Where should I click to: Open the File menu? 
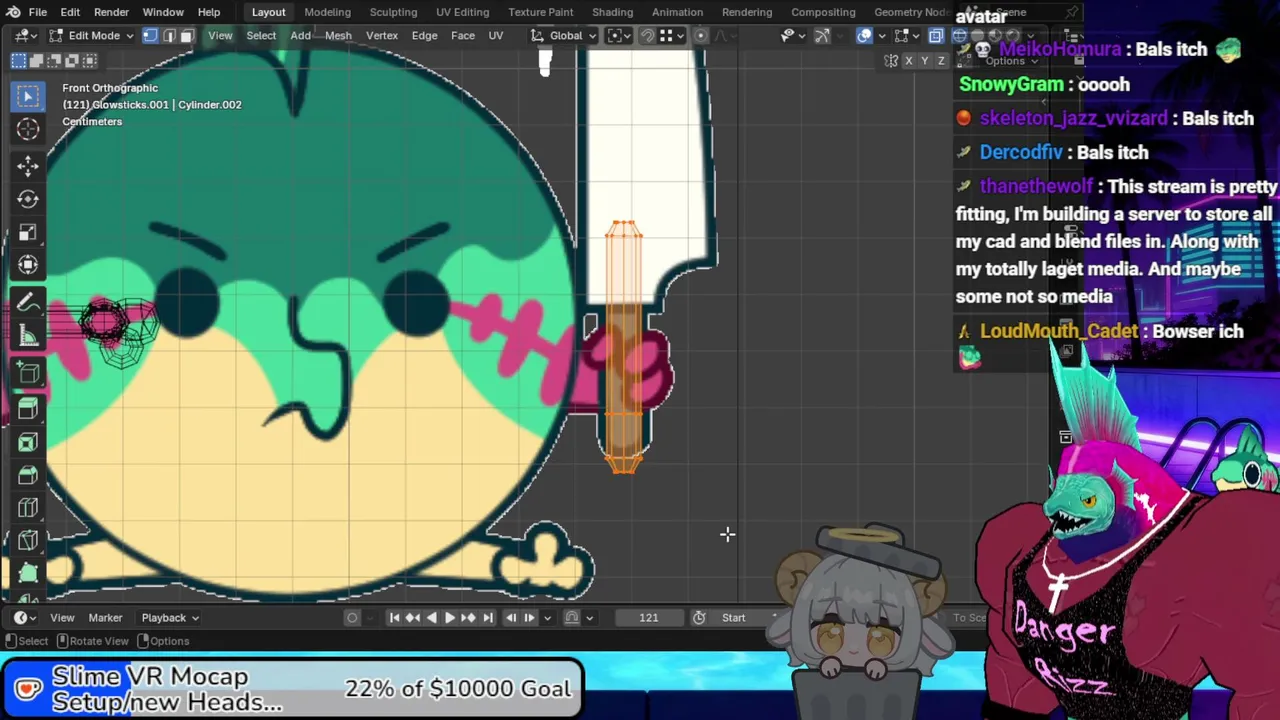38,12
